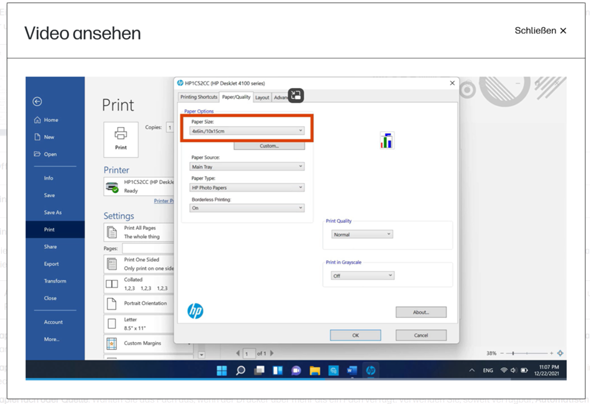Open Widgets on taskbar

tap(278, 371)
